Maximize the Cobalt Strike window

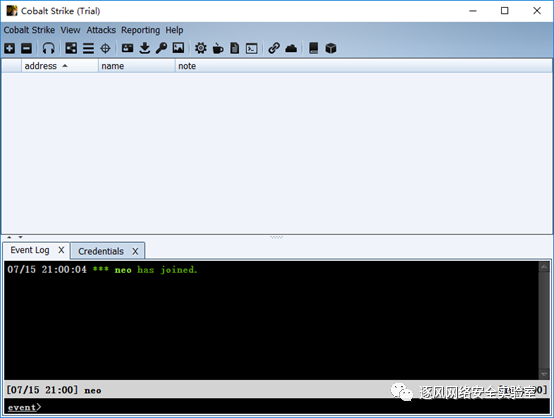pyautogui.click(x=505, y=11)
